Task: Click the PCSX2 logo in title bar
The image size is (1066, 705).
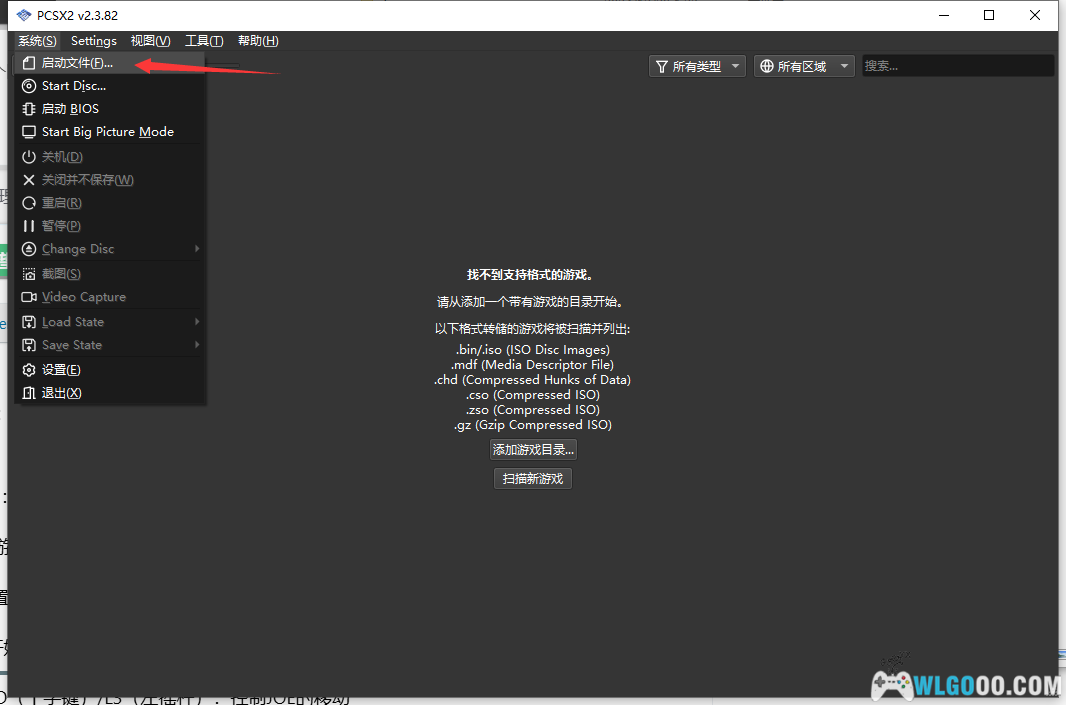Action: 23,15
